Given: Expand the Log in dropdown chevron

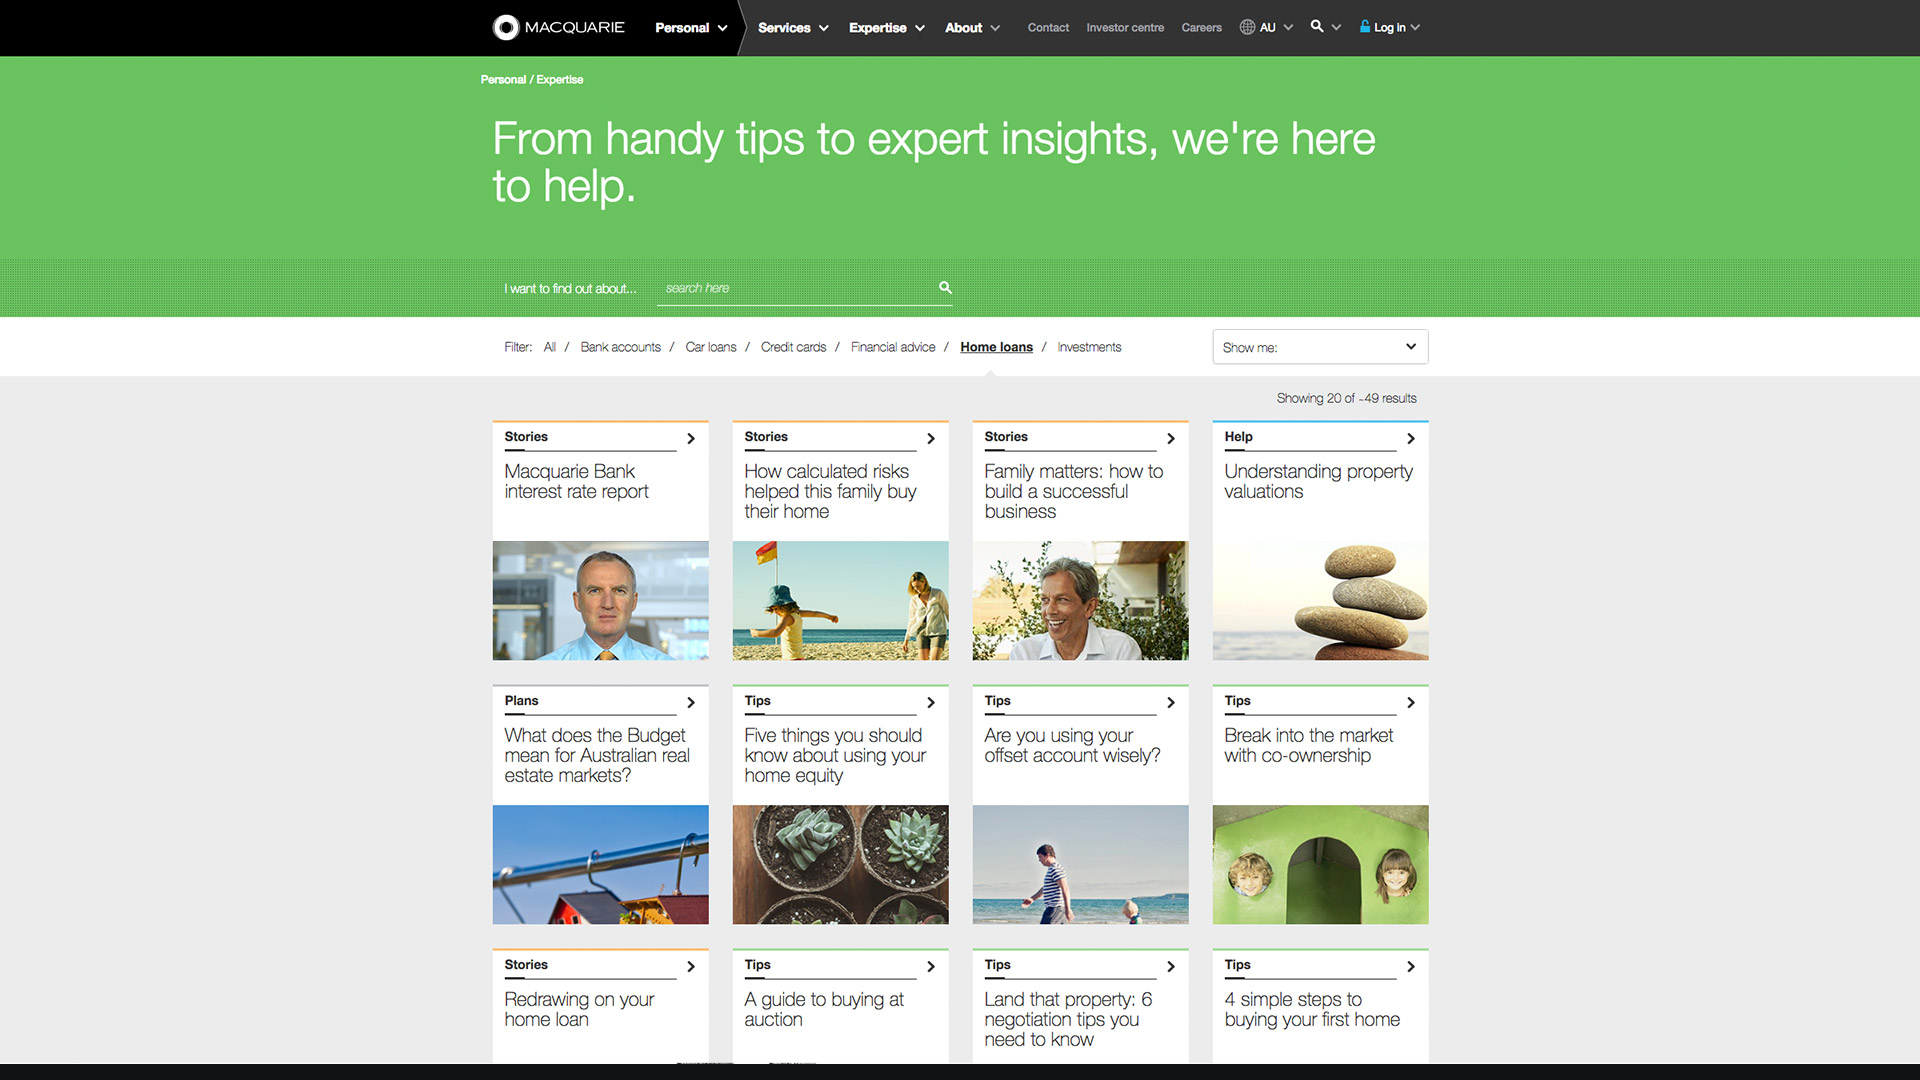Looking at the screenshot, I should pyautogui.click(x=1415, y=27).
